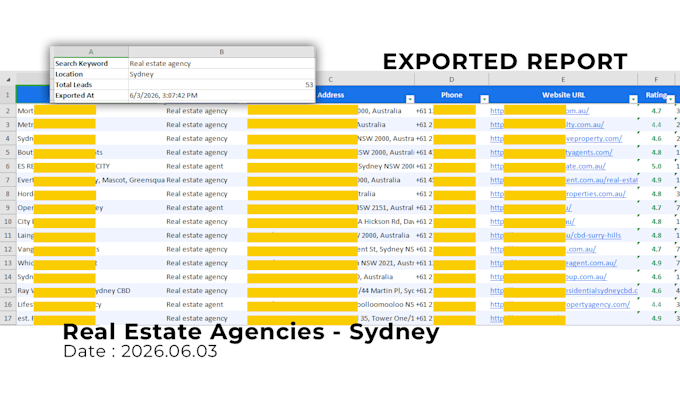
Task: Select column E header
Action: point(563,79)
